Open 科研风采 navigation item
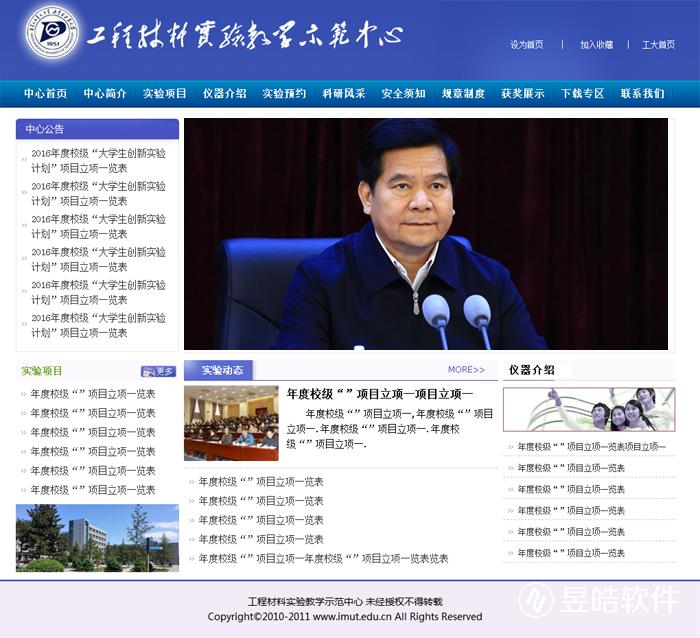This screenshot has height=638, width=700. (344, 94)
